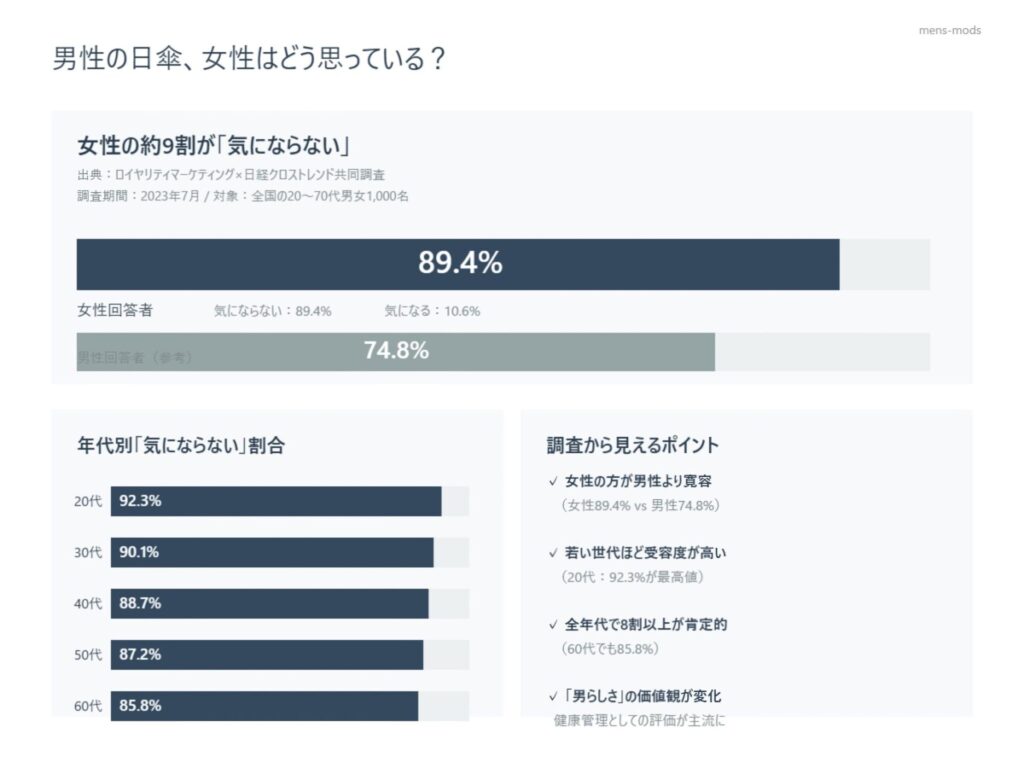Click the checkmark beside 全年代で8割以上が肯定的
Image resolution: width=1024 pixels, height=768 pixels.
[553, 625]
